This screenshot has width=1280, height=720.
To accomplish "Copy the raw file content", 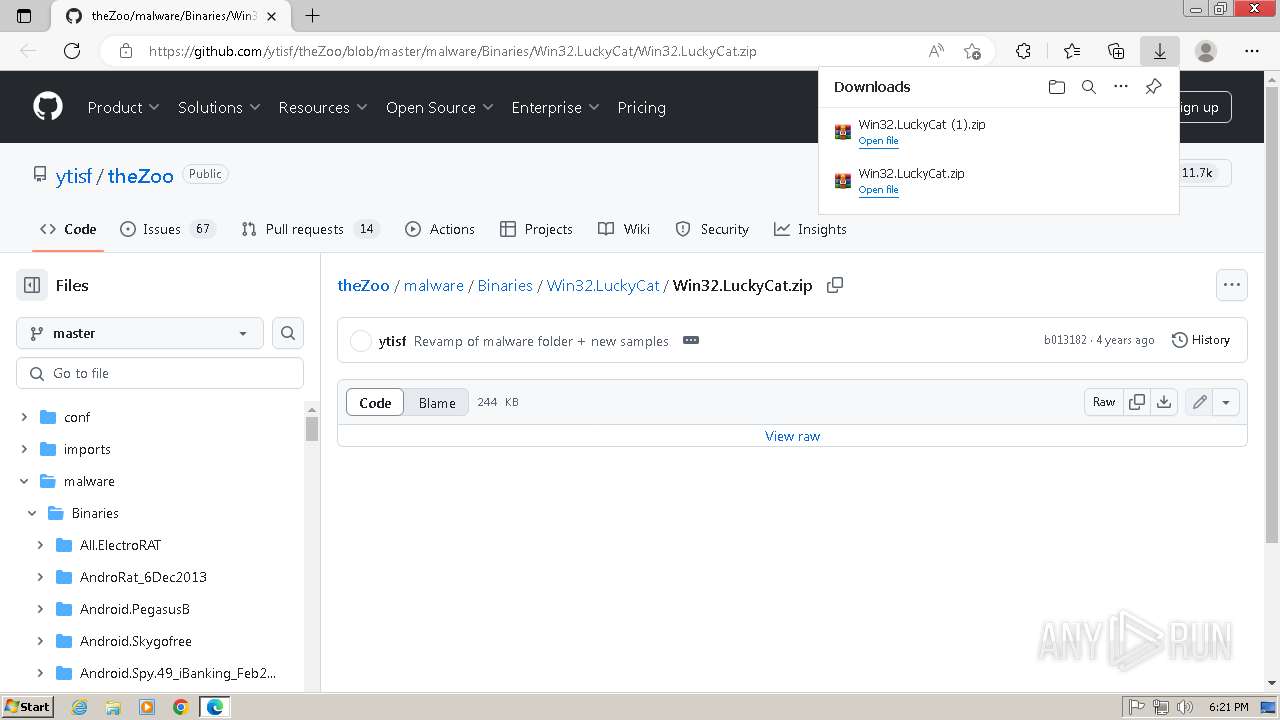I will click(1137, 402).
